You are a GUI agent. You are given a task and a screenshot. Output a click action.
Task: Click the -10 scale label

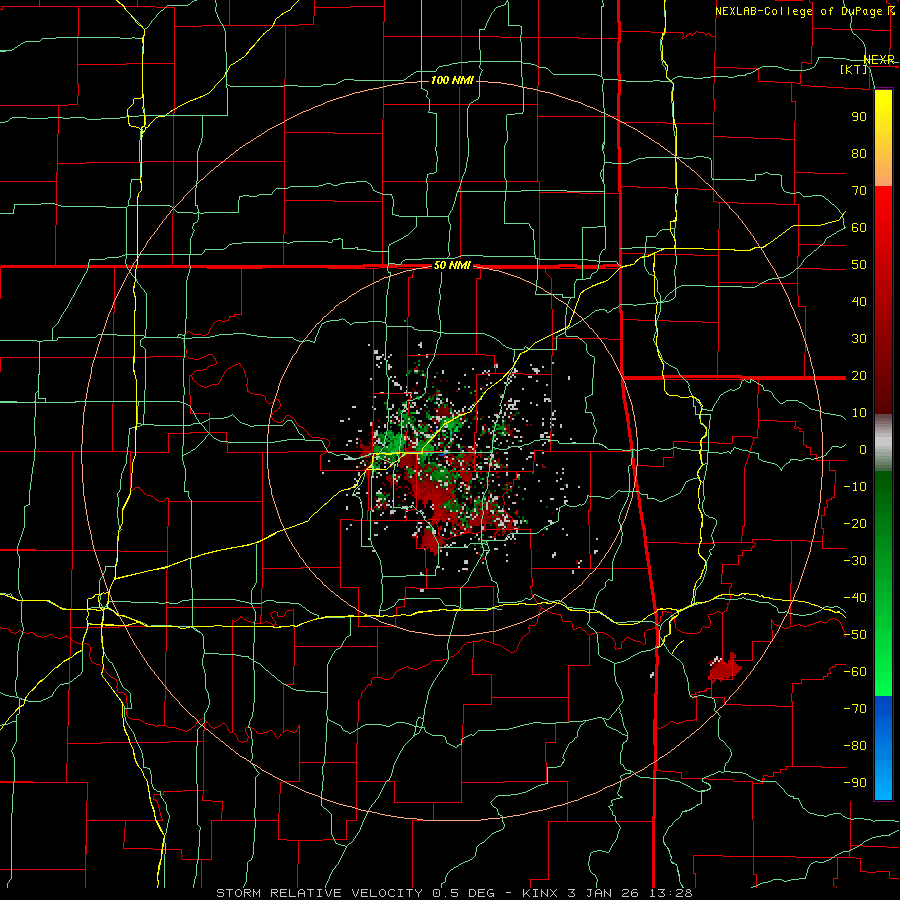[855, 487]
